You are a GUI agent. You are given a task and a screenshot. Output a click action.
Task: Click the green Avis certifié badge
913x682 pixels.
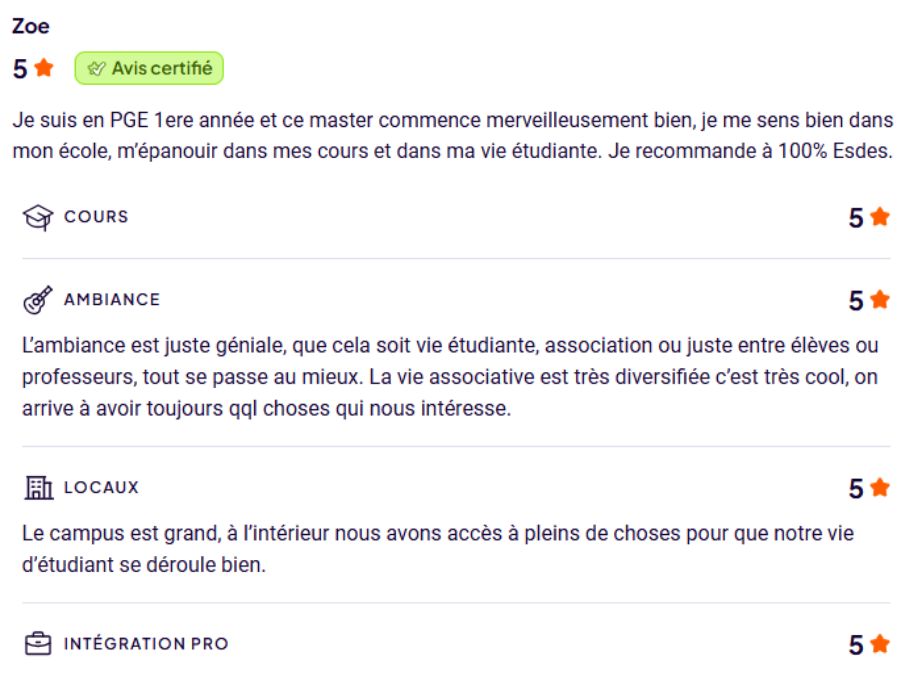click(x=149, y=69)
